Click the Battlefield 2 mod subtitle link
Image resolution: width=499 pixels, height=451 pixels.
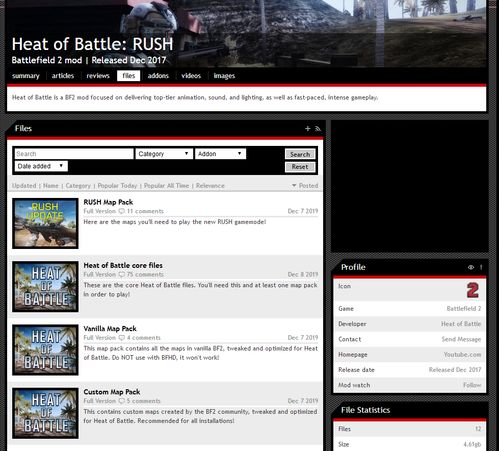coord(47,60)
